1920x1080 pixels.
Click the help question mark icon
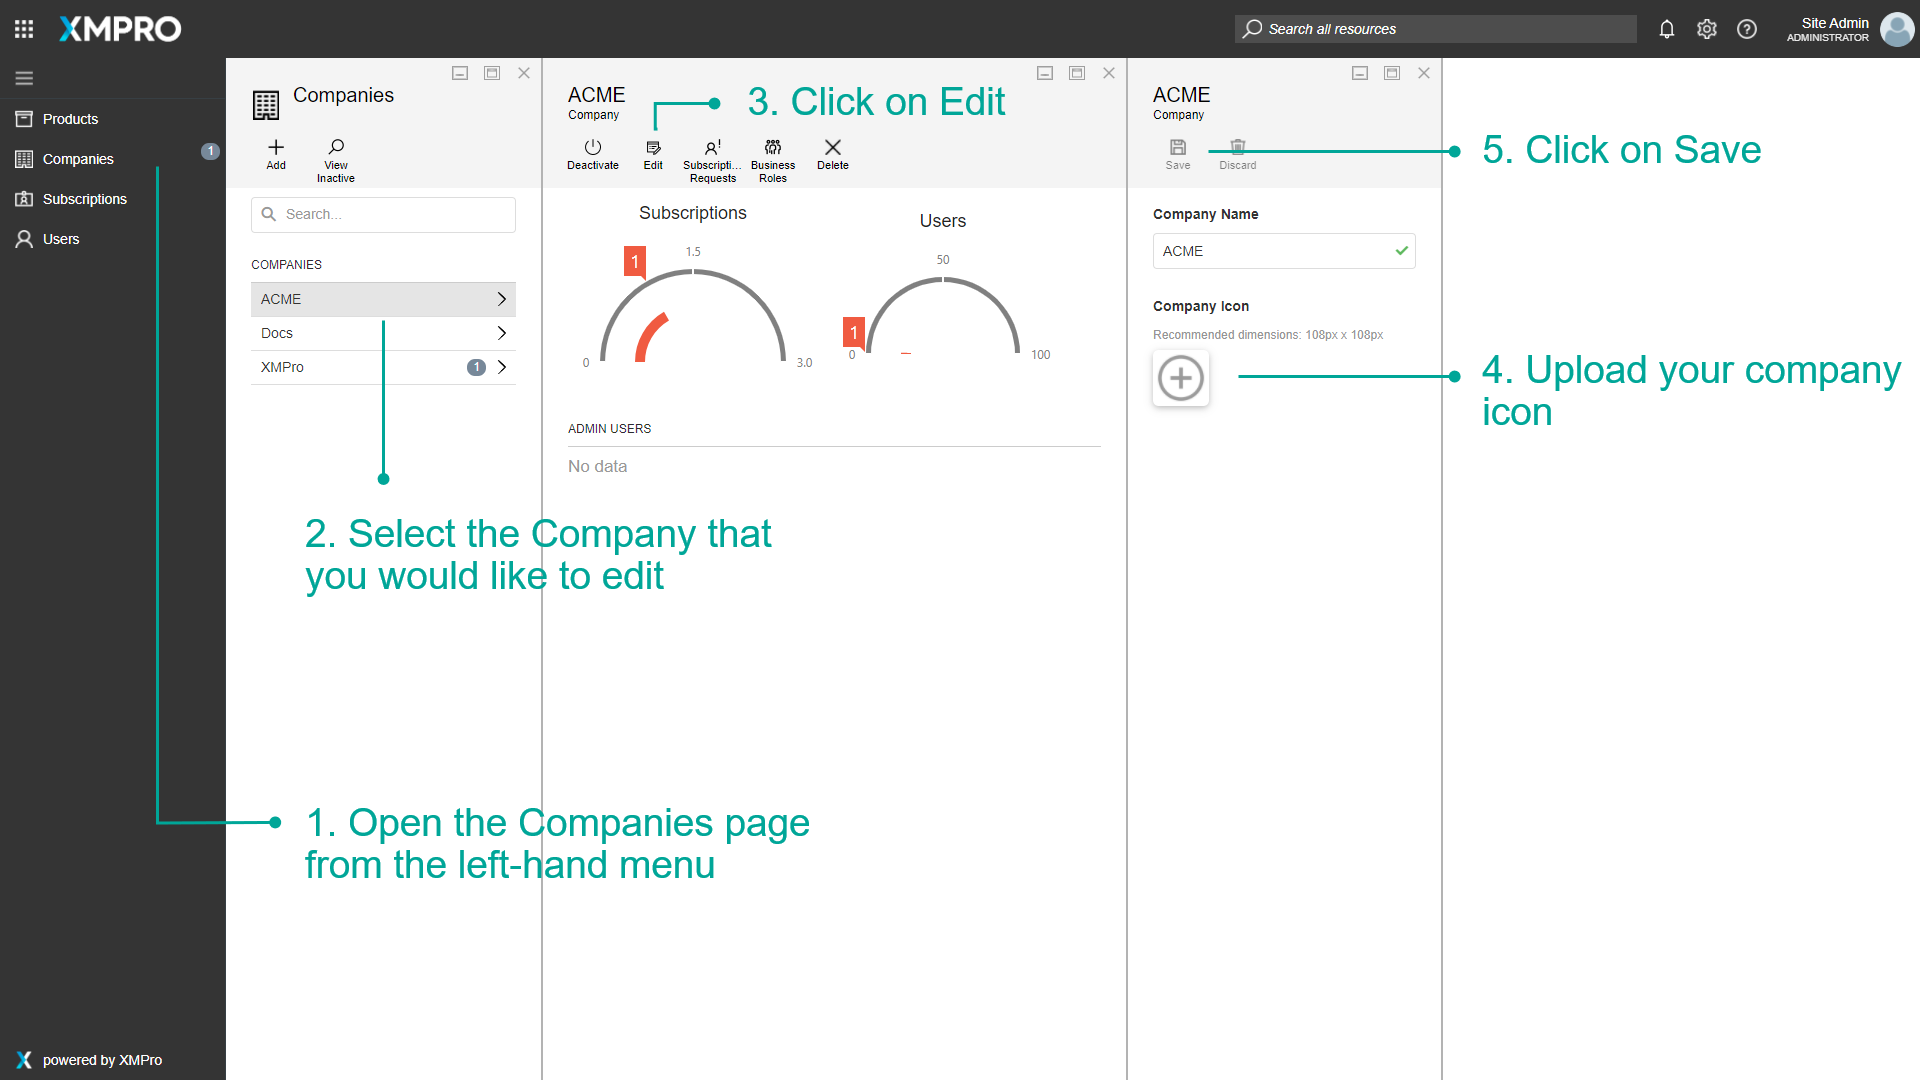point(1746,29)
